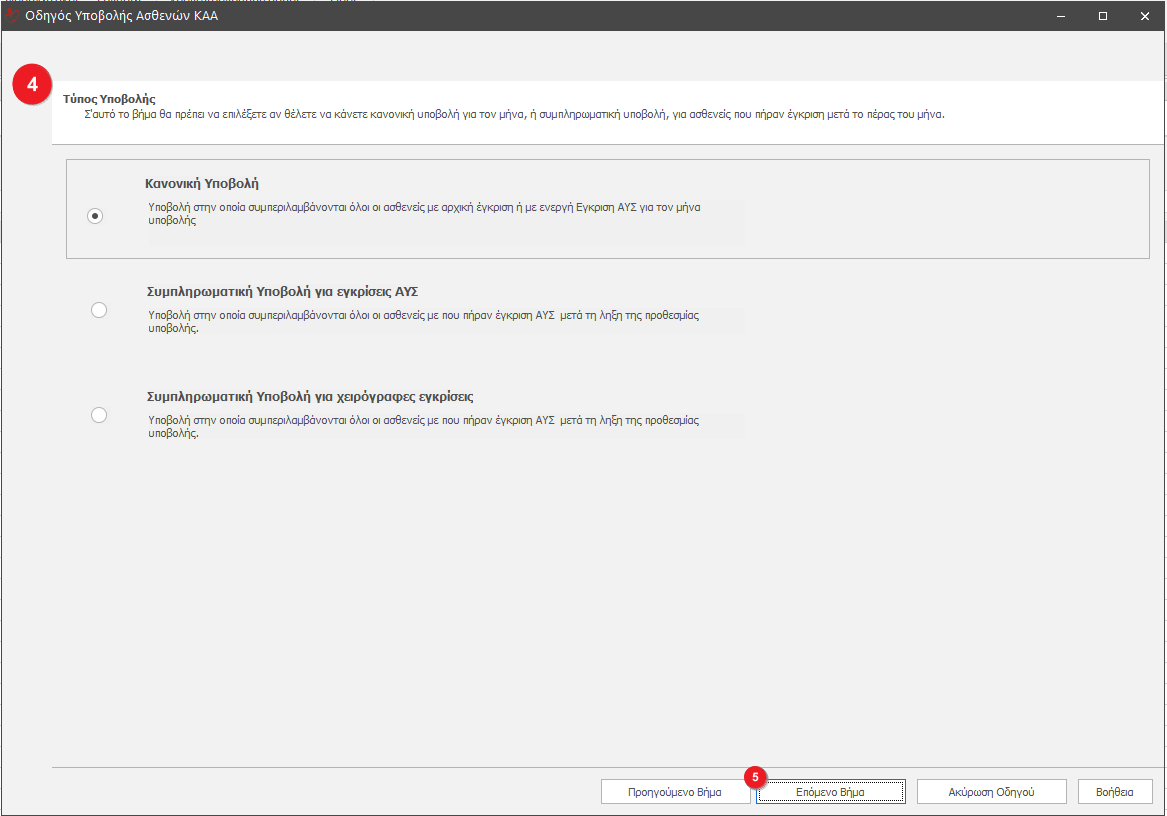Choose Συμπληρωματική Υποβολή για εγκρίσεις ΑΥΣ radio

coord(98,310)
